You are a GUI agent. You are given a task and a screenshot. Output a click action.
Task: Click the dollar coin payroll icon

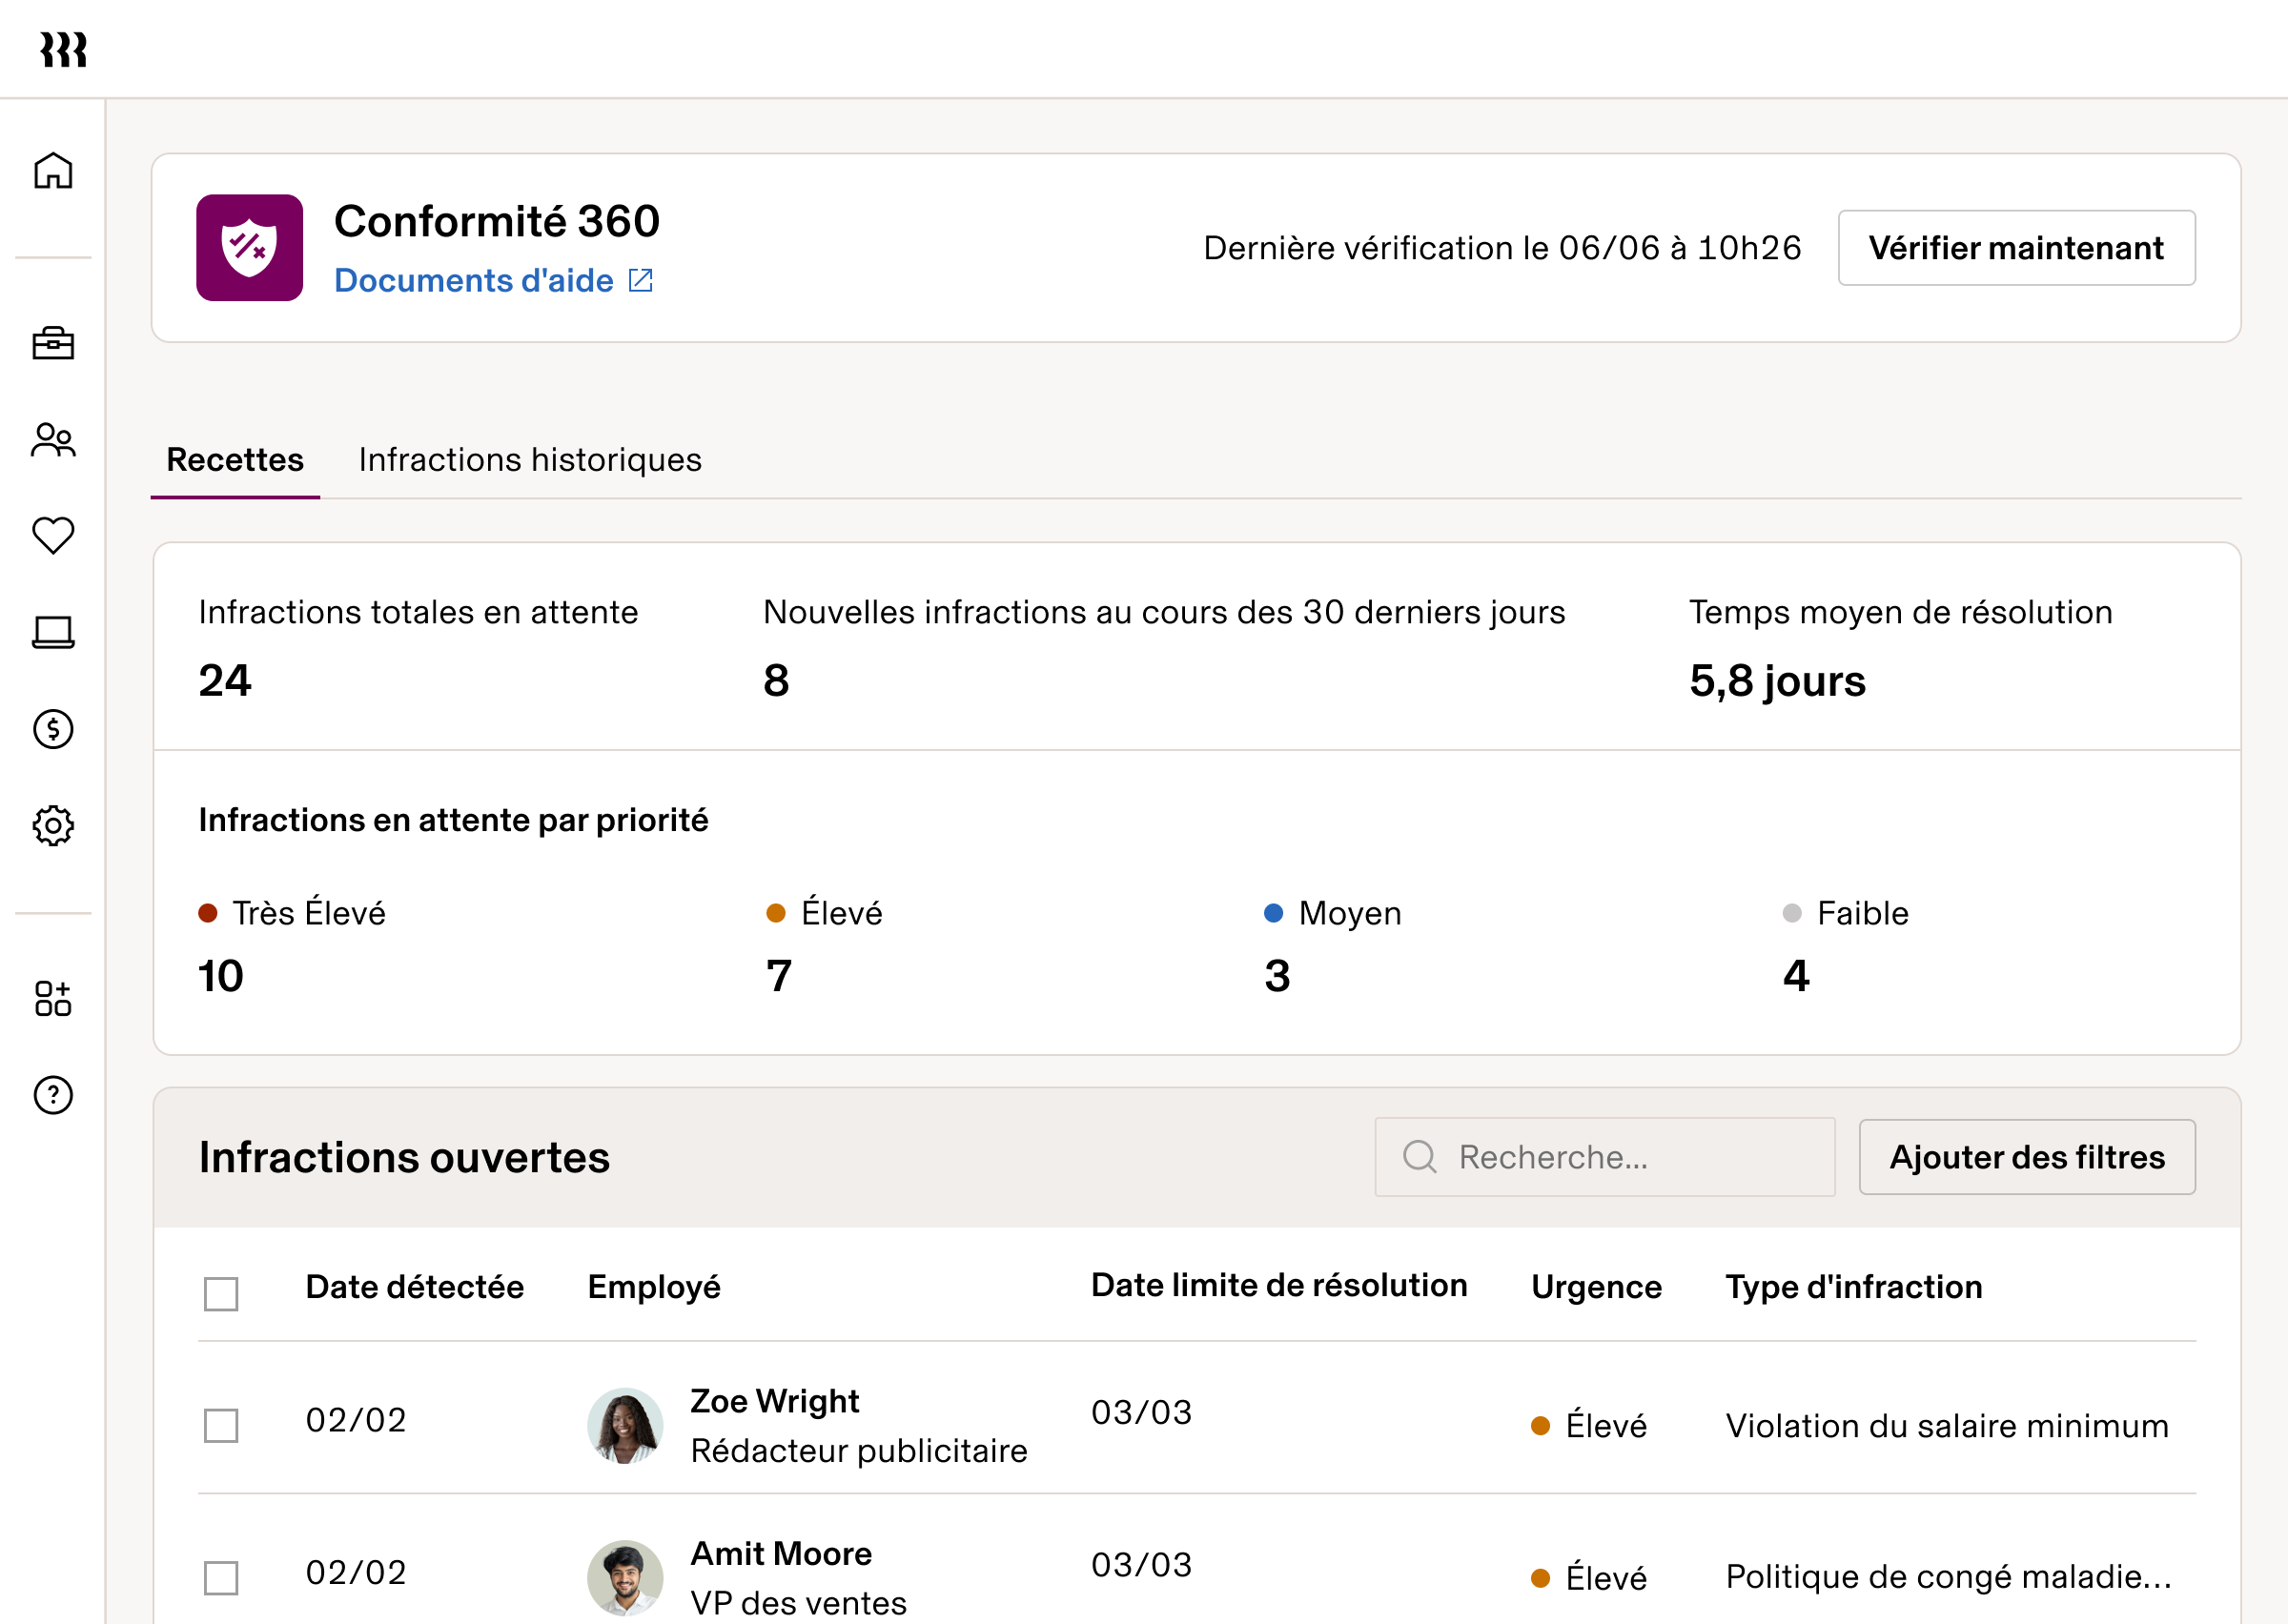tap(53, 729)
